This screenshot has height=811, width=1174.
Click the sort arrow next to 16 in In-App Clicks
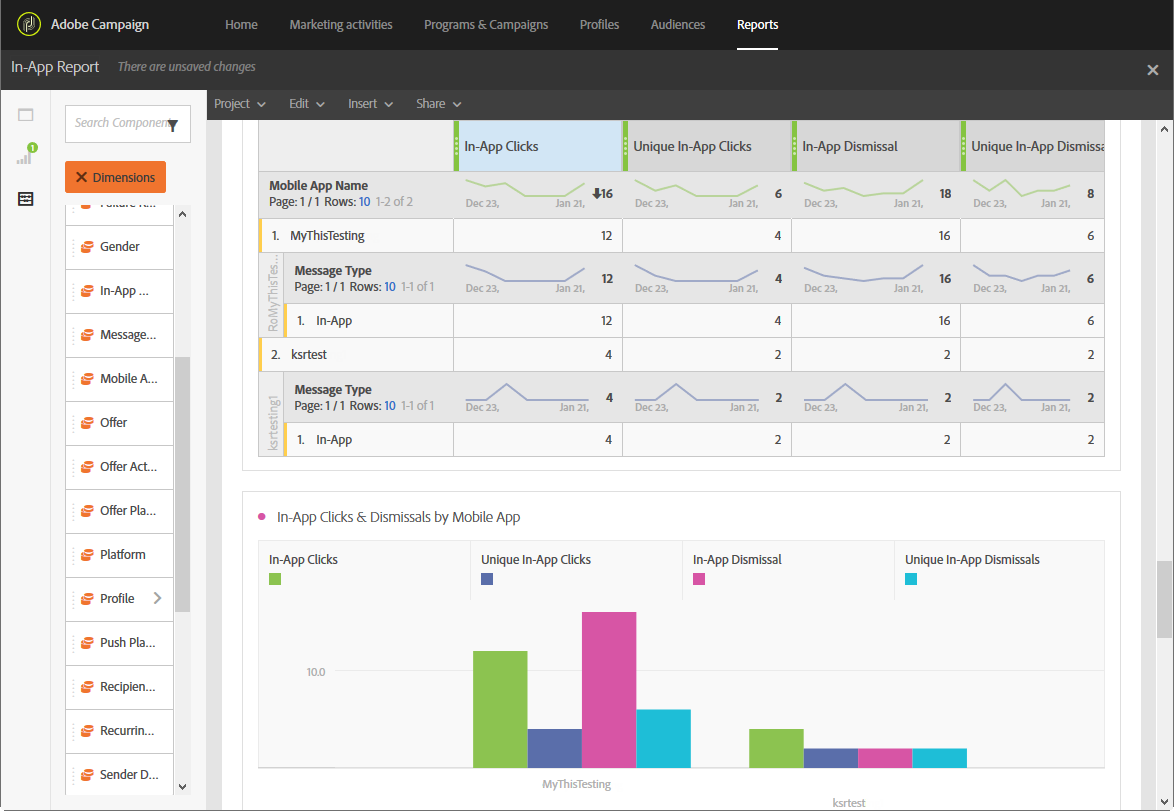[x=597, y=193]
